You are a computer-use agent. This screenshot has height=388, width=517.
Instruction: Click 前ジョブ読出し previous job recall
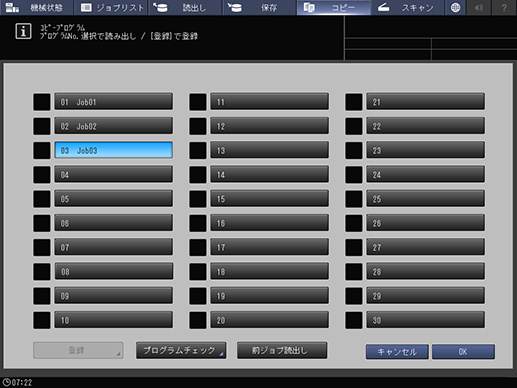(282, 350)
